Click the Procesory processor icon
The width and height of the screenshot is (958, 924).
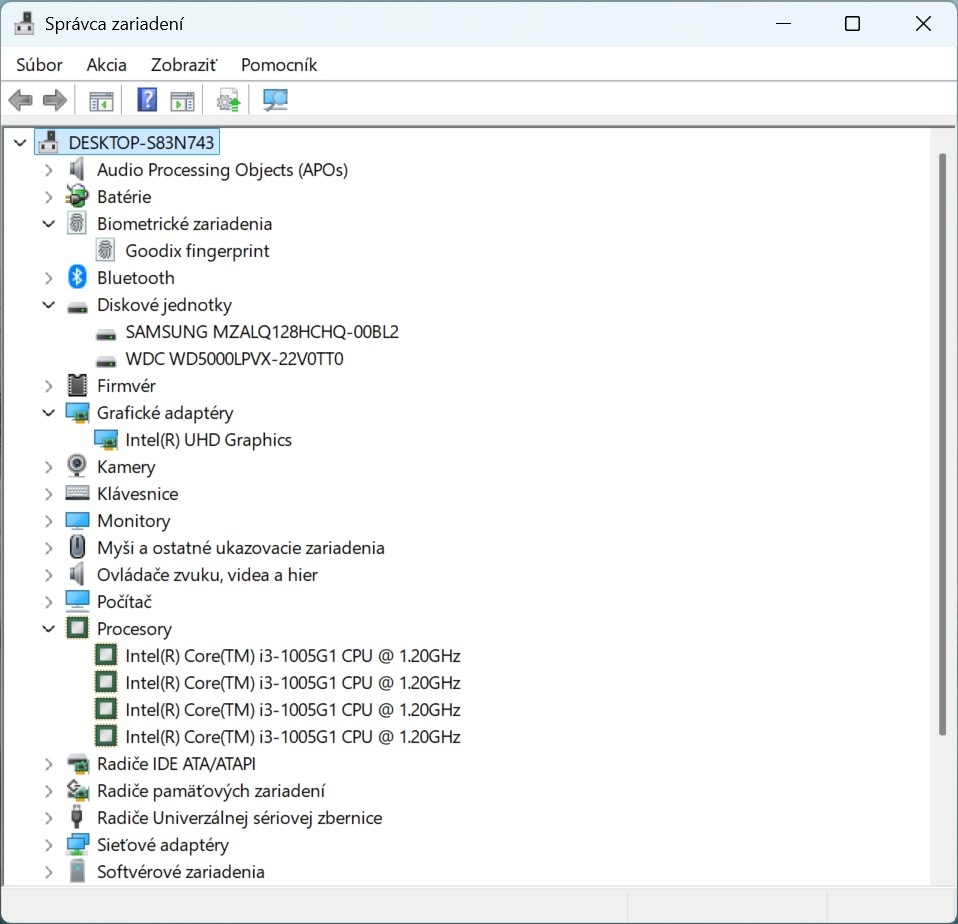pyautogui.click(x=77, y=628)
